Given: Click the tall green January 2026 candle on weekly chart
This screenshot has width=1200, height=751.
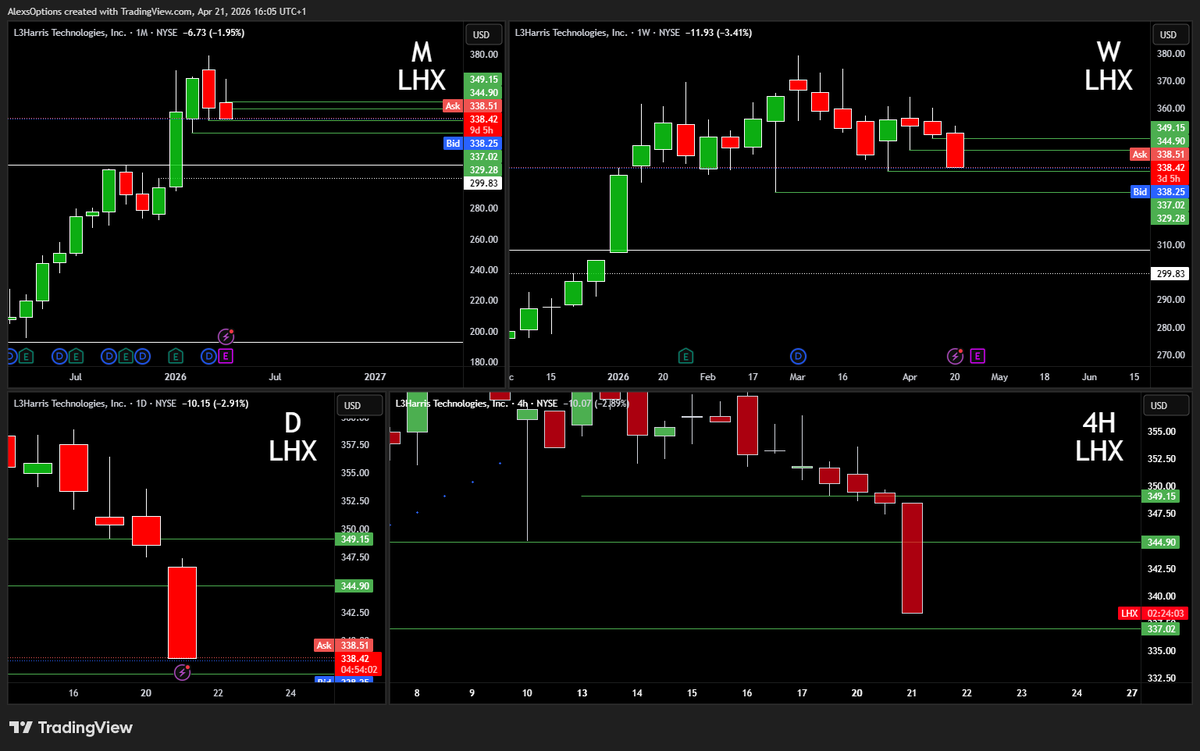Looking at the screenshot, I should point(619,213).
